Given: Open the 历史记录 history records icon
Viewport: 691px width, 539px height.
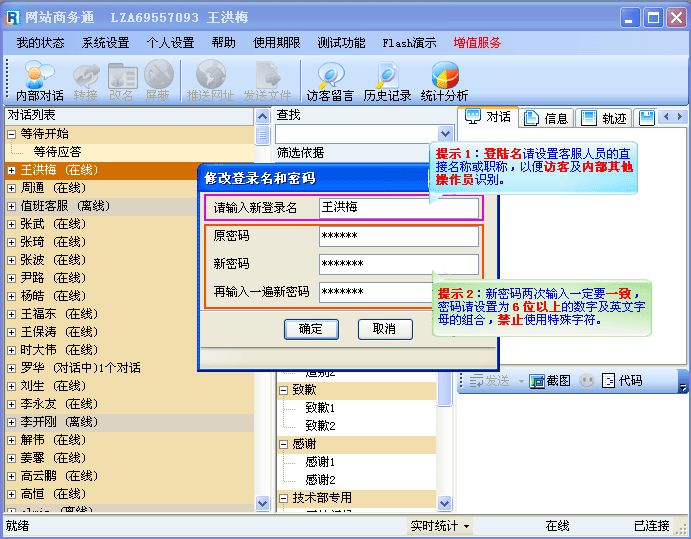Looking at the screenshot, I should coord(387,80).
